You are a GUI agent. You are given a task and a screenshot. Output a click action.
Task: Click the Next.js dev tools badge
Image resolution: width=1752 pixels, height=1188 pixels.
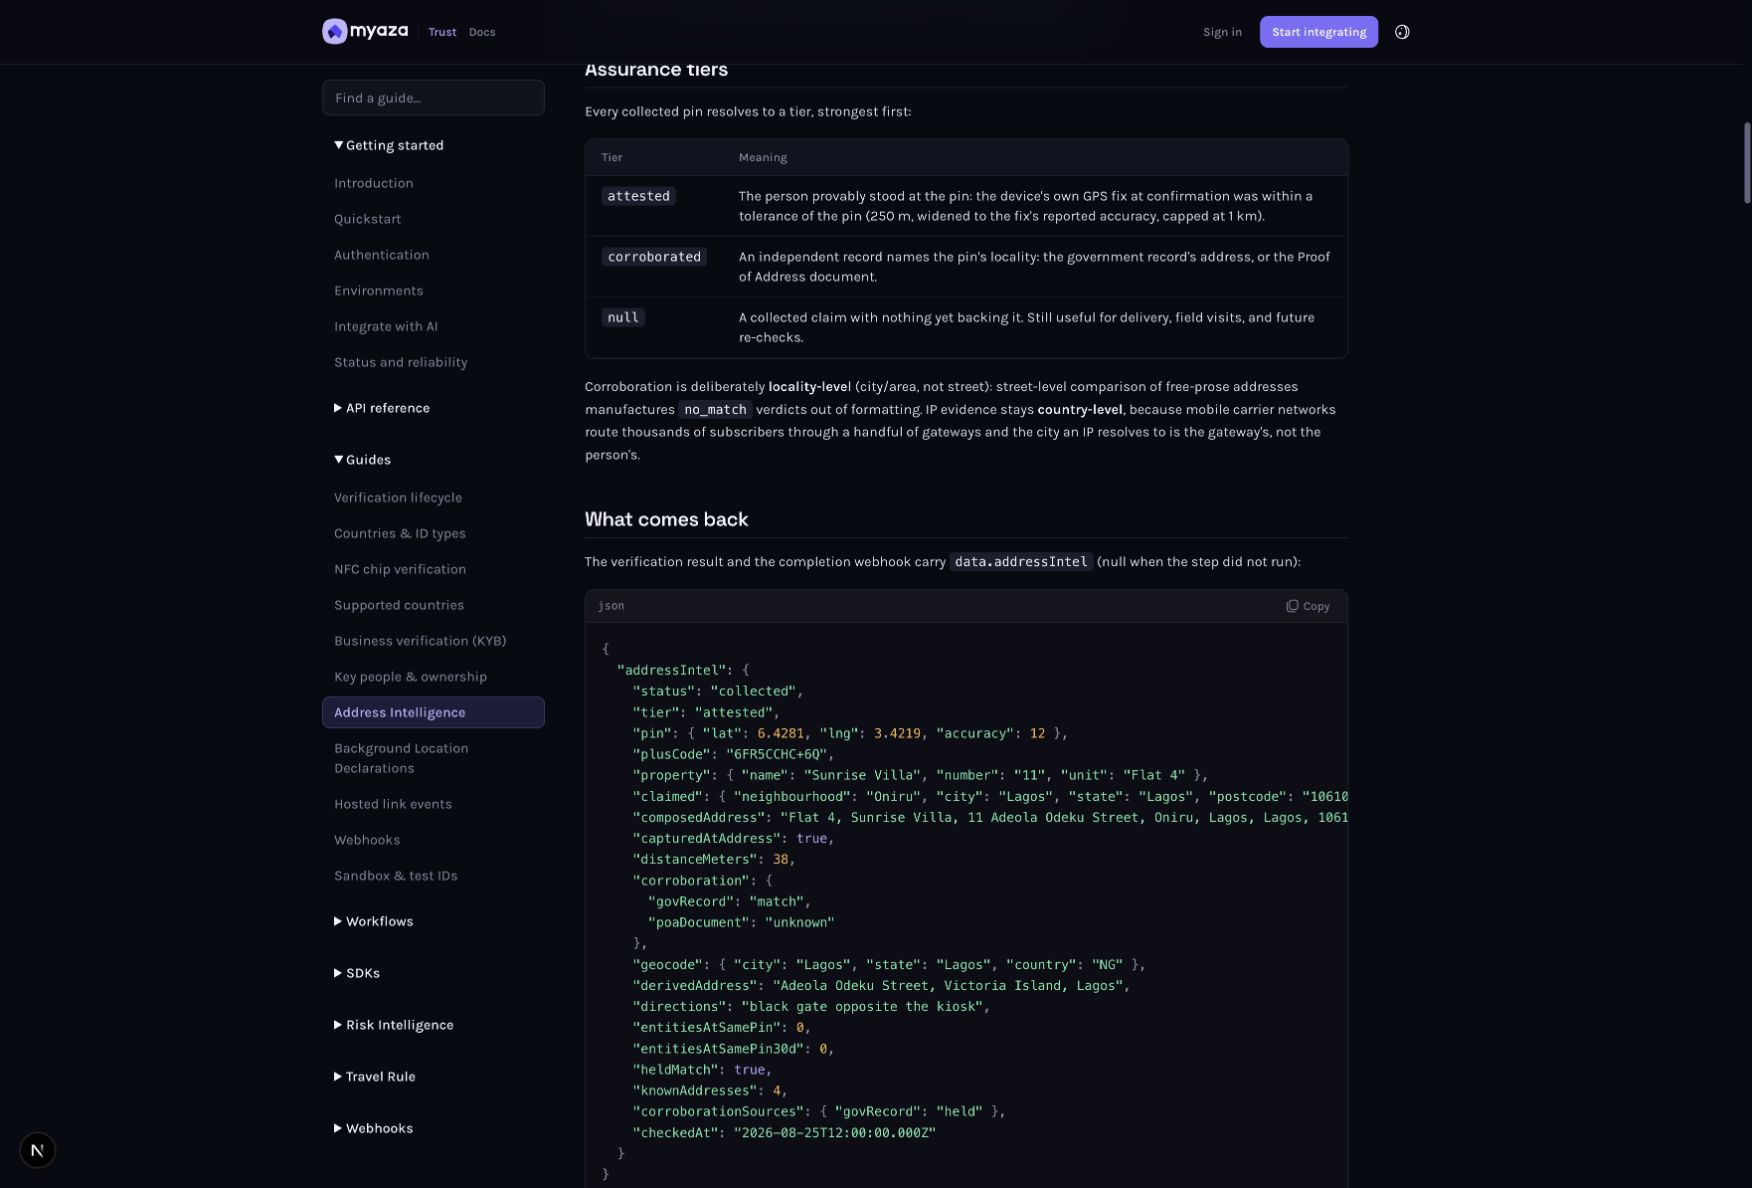click(x=38, y=1150)
